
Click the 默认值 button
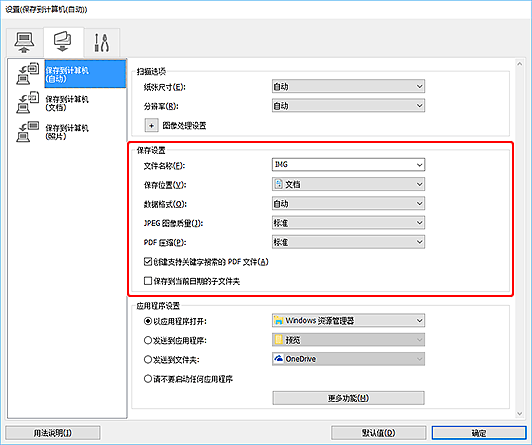point(378,433)
